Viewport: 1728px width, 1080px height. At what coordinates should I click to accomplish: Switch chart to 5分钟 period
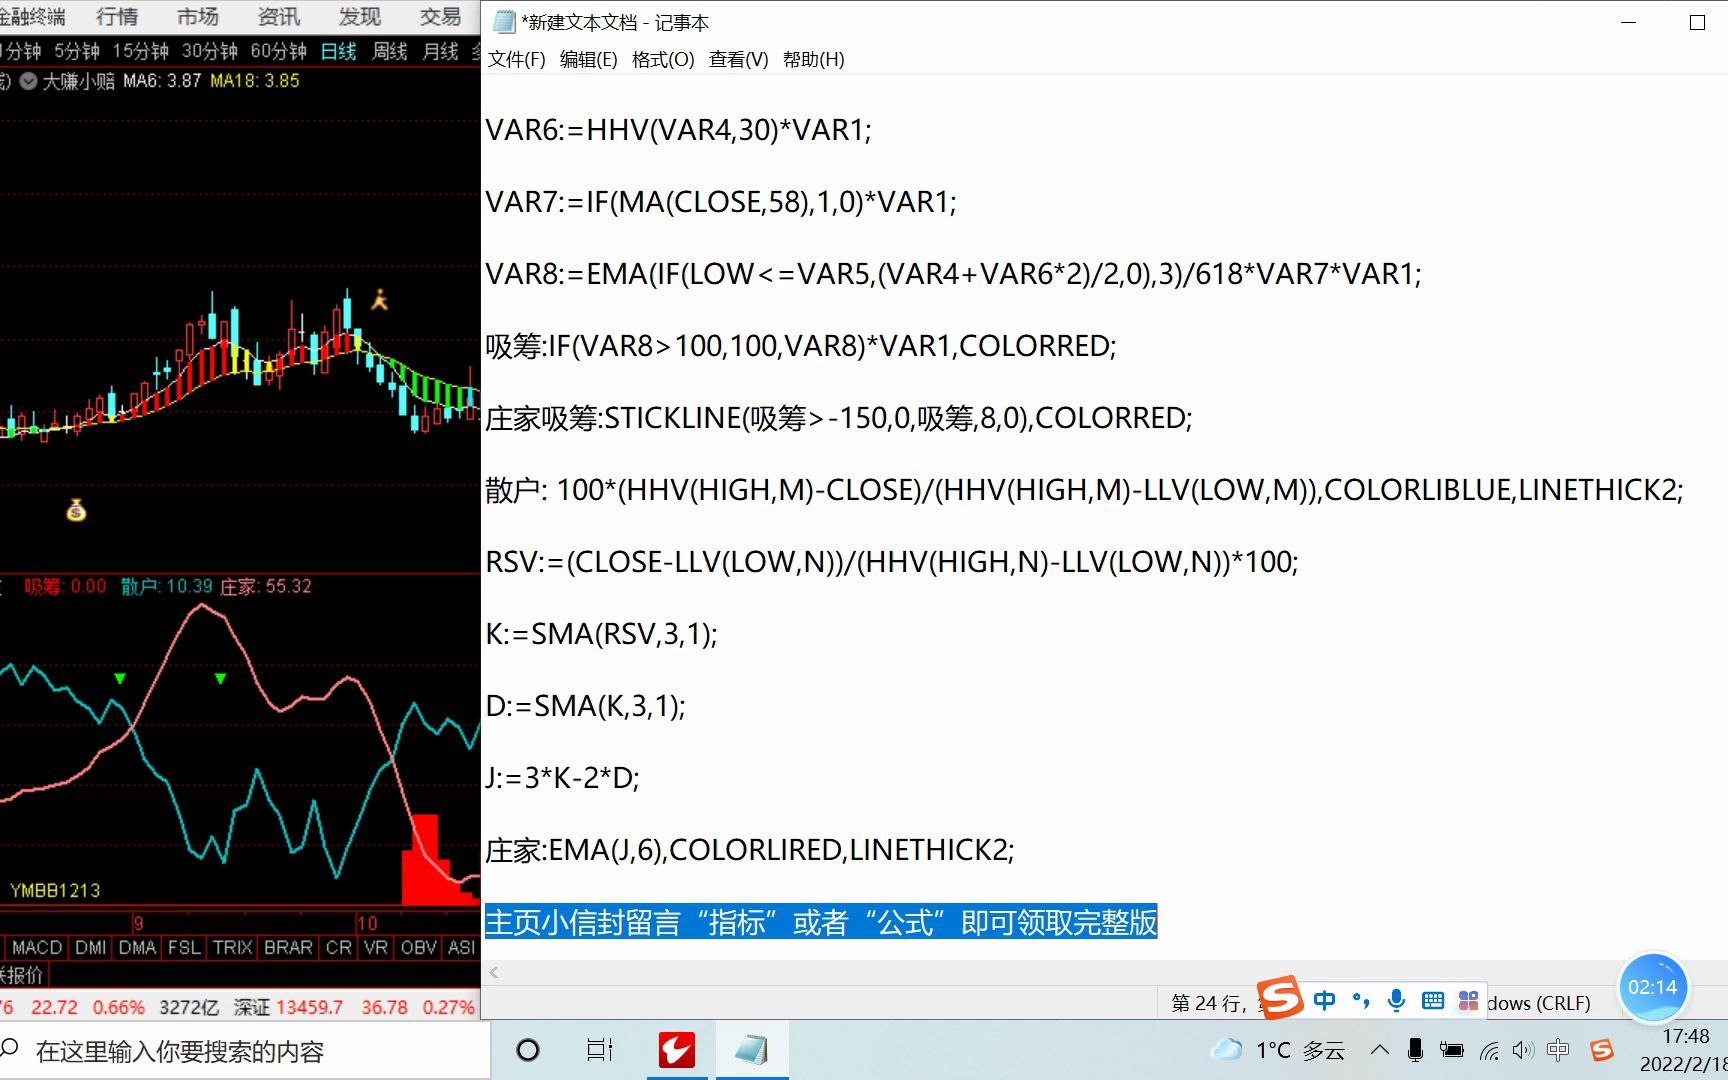pos(77,51)
